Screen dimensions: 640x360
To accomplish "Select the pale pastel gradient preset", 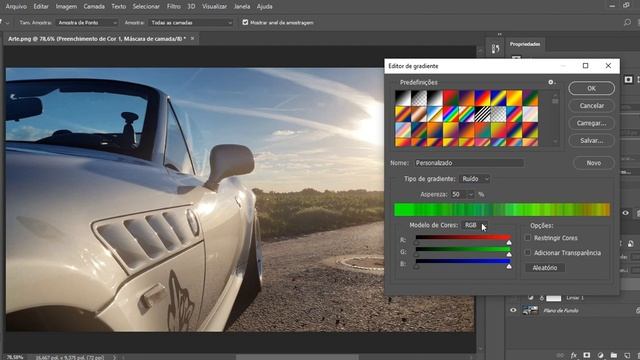I will click(x=530, y=114).
